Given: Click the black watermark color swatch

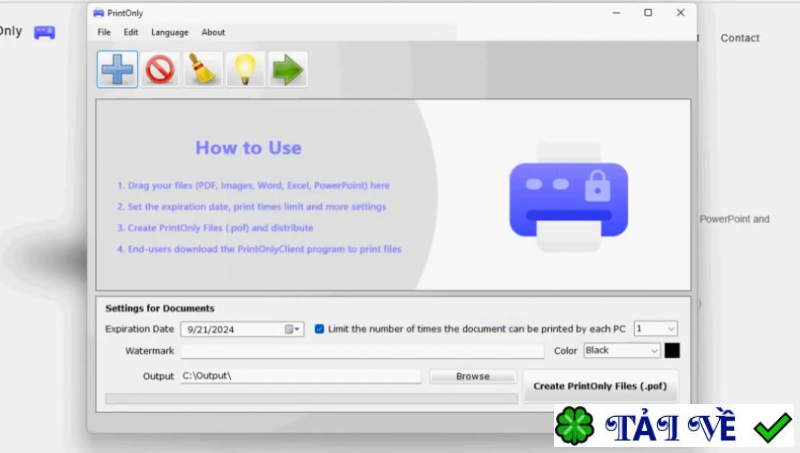Looking at the screenshot, I should [672, 350].
